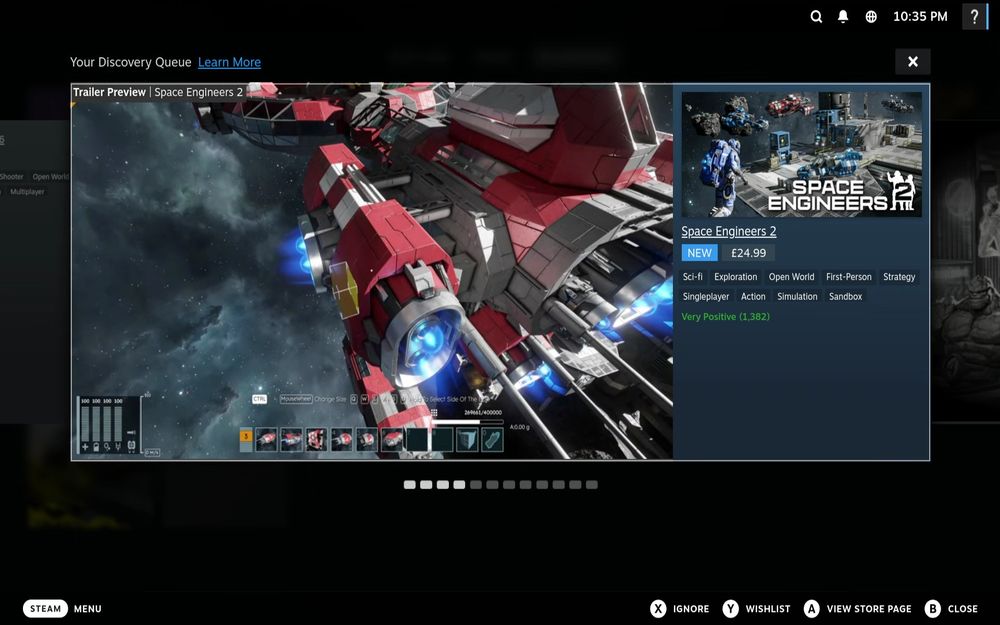Select the Simulation tag

point(797,297)
